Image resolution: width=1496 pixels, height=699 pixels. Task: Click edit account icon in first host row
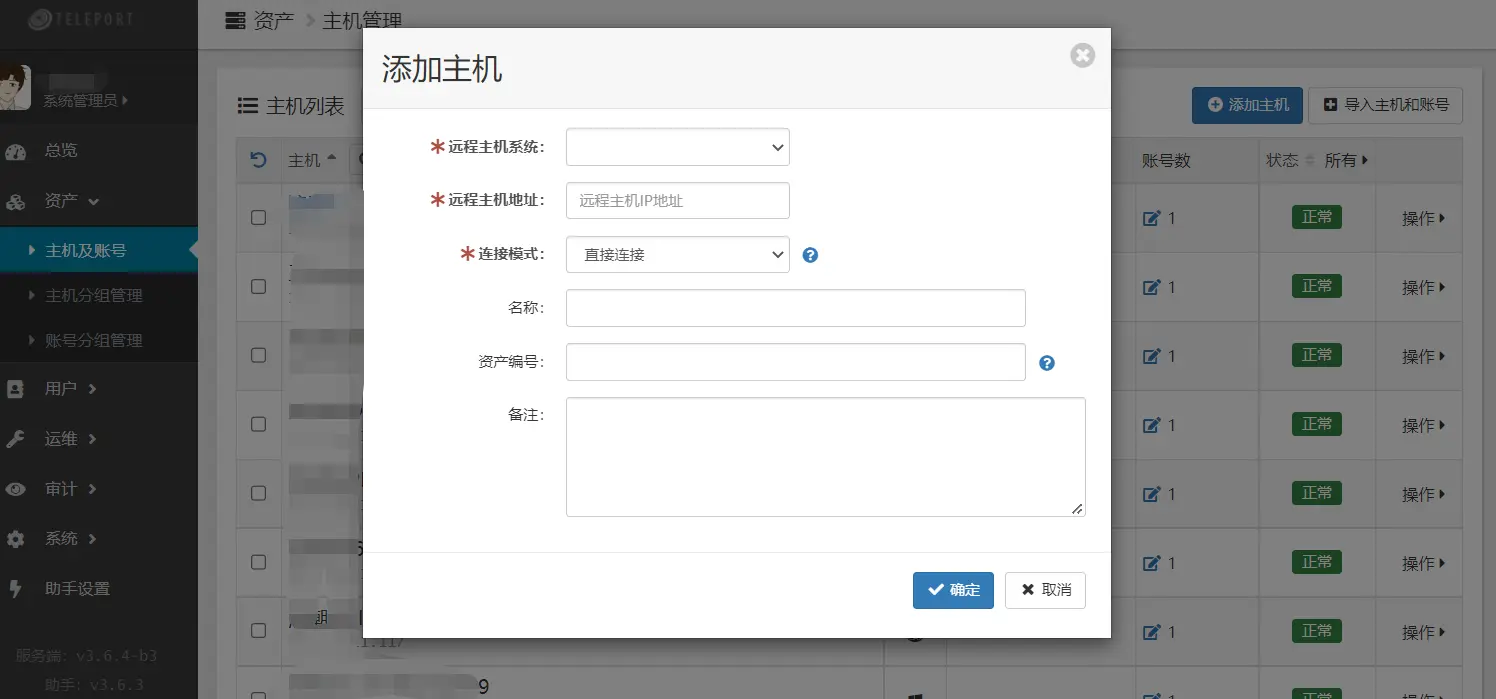point(1151,218)
